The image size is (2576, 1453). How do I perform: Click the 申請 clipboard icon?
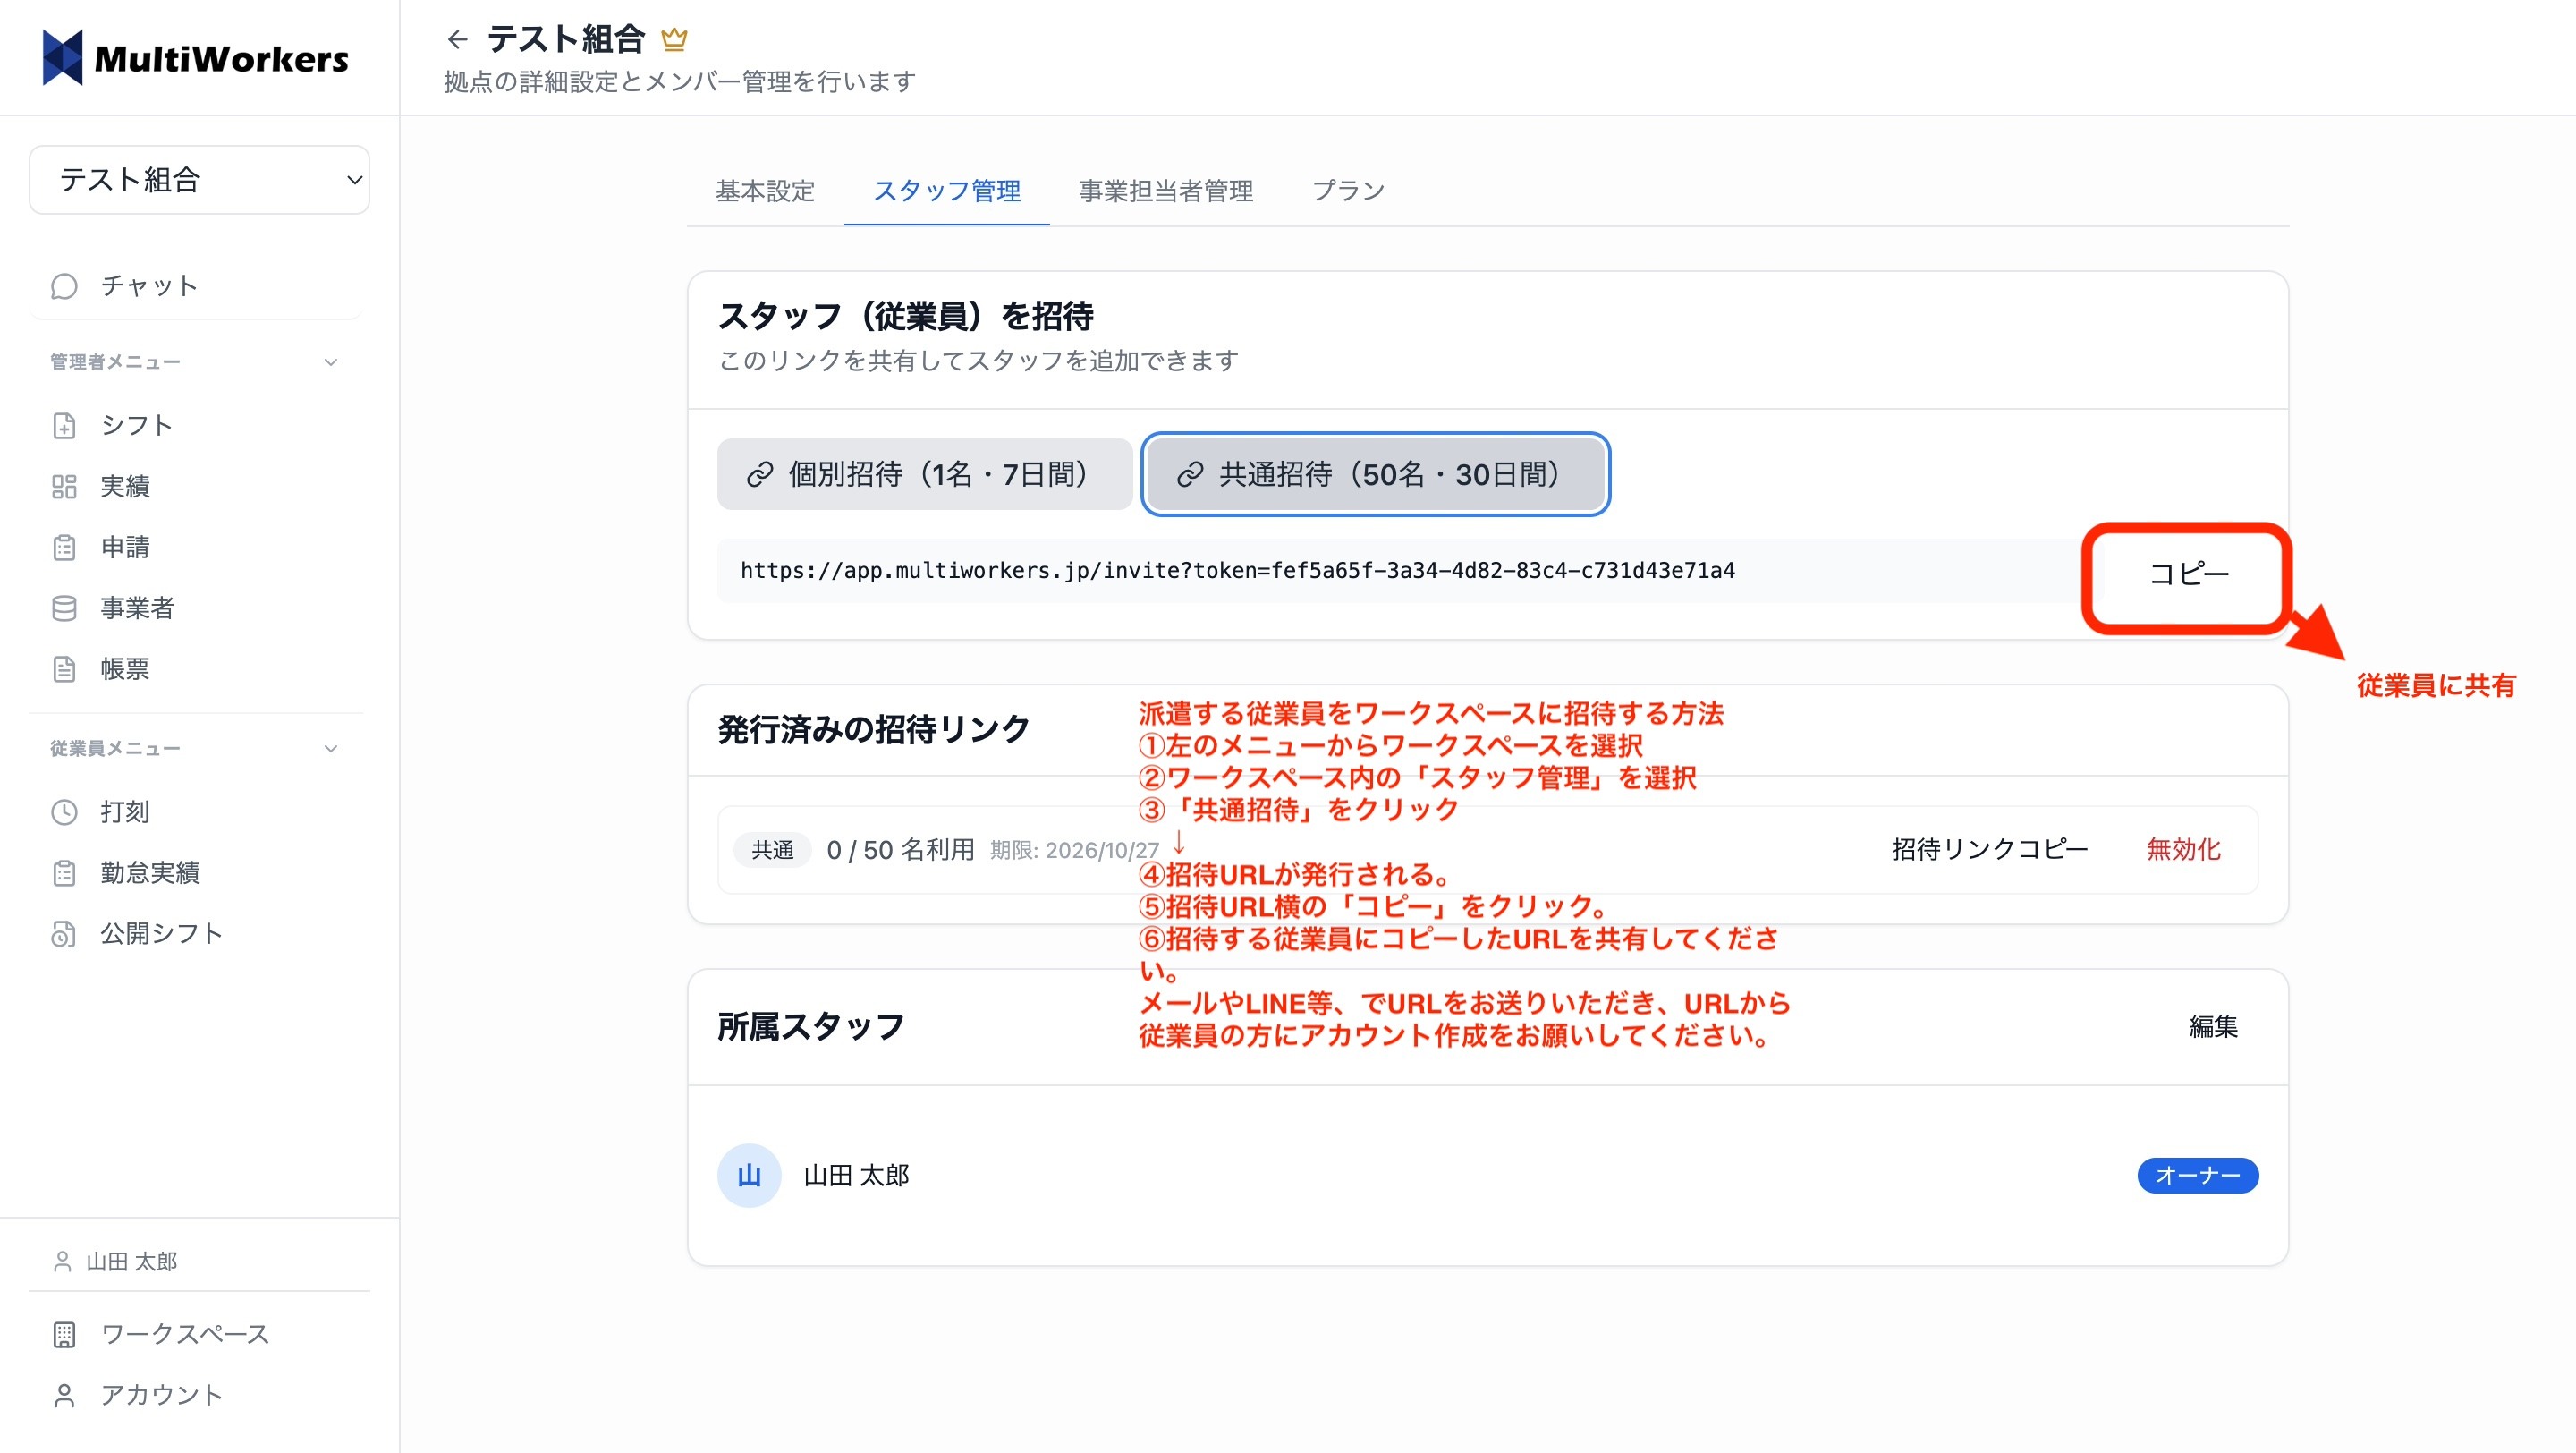(x=64, y=547)
